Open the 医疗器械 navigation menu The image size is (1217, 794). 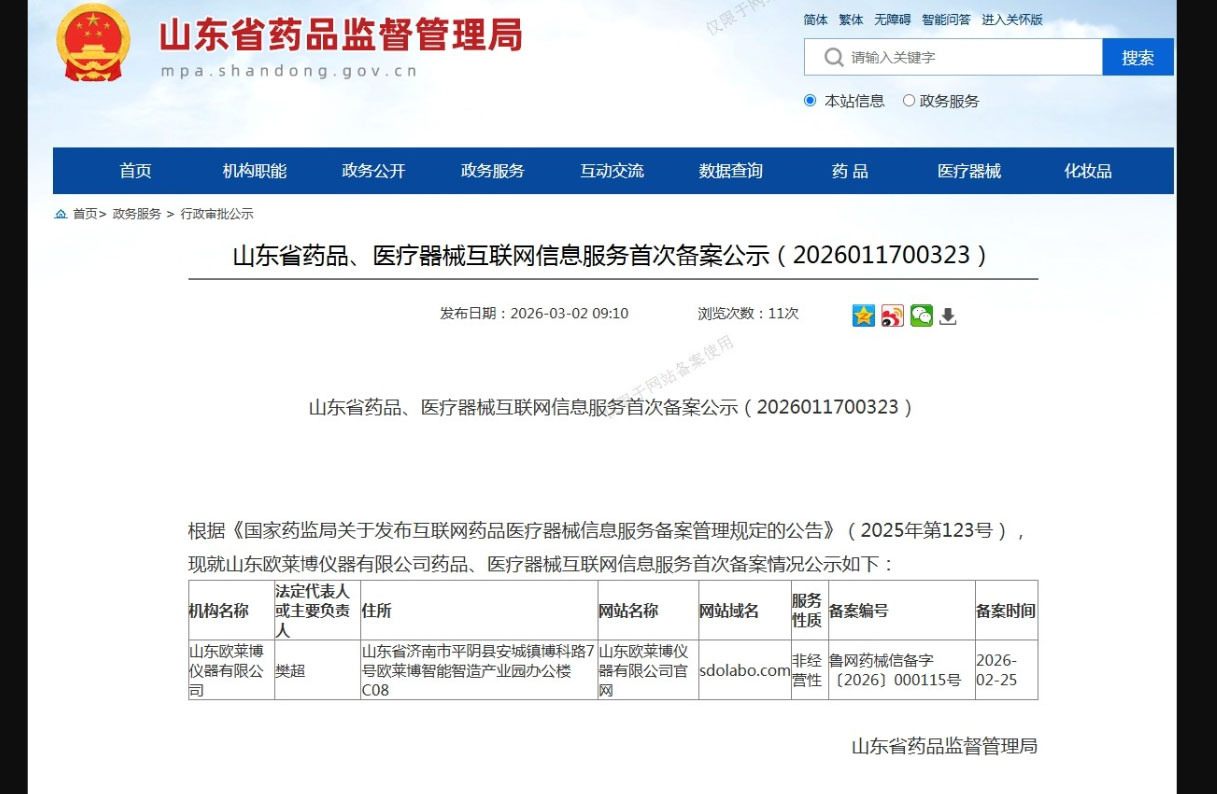[x=968, y=171]
